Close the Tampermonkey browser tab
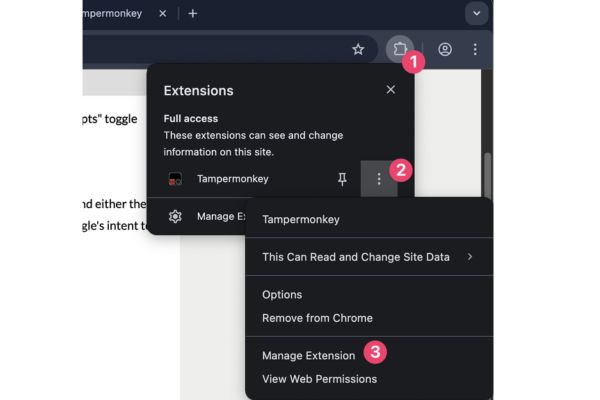This screenshot has width=600, height=400. click(x=163, y=14)
